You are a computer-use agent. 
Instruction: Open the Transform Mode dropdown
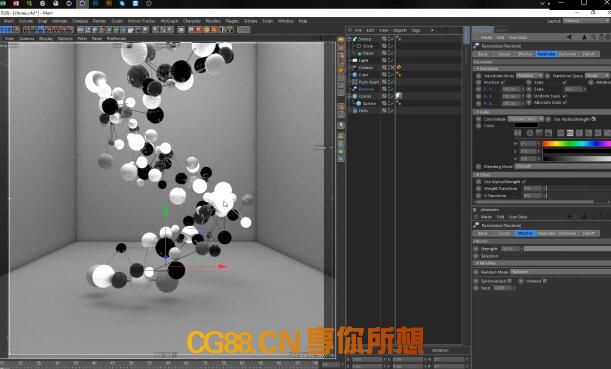point(529,76)
